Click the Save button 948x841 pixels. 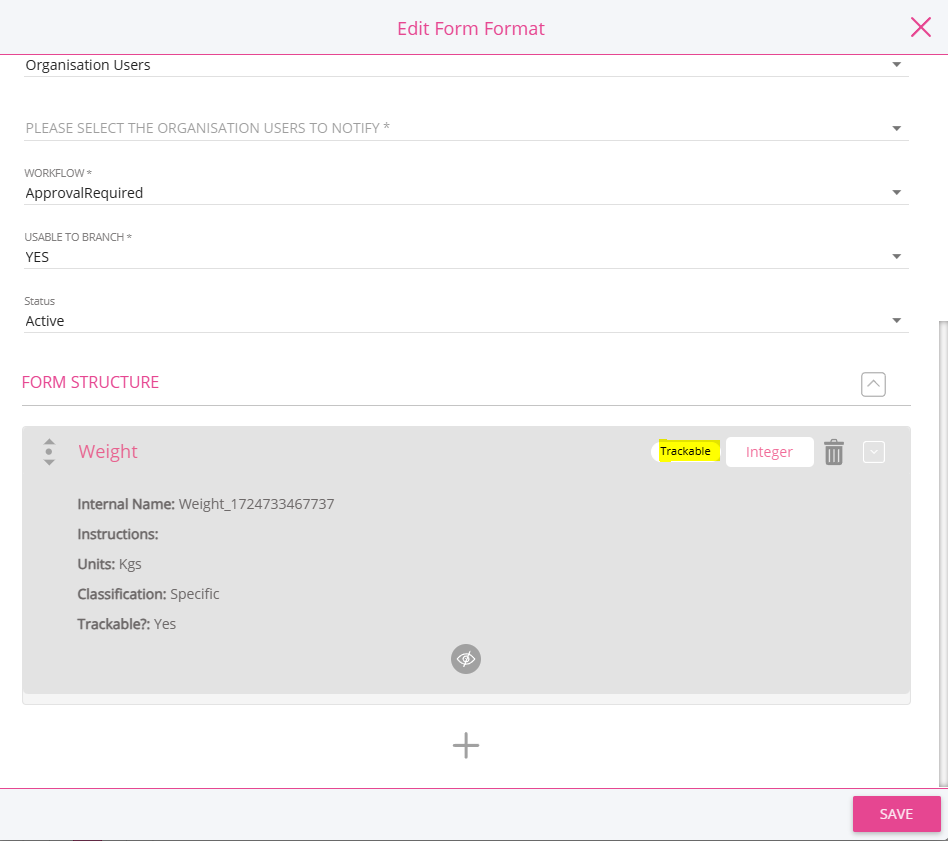(896, 814)
